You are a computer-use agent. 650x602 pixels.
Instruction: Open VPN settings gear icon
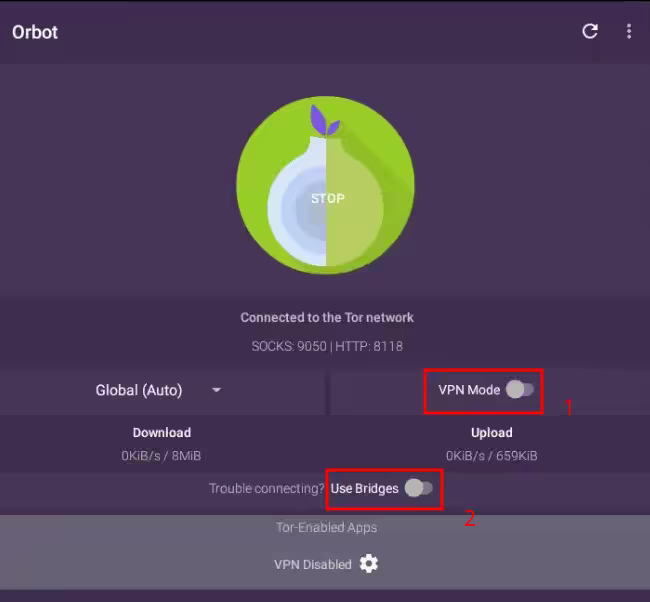(369, 563)
